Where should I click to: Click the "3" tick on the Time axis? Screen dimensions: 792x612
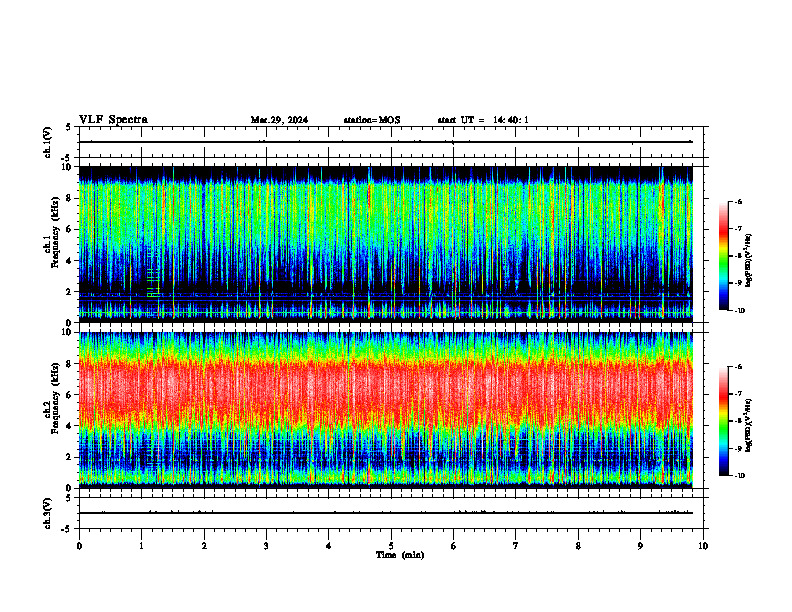(266, 546)
